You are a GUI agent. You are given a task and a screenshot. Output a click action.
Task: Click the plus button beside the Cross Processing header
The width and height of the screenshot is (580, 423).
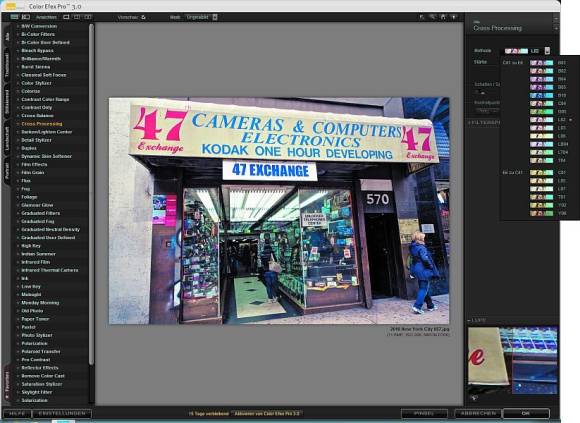(x=556, y=28)
